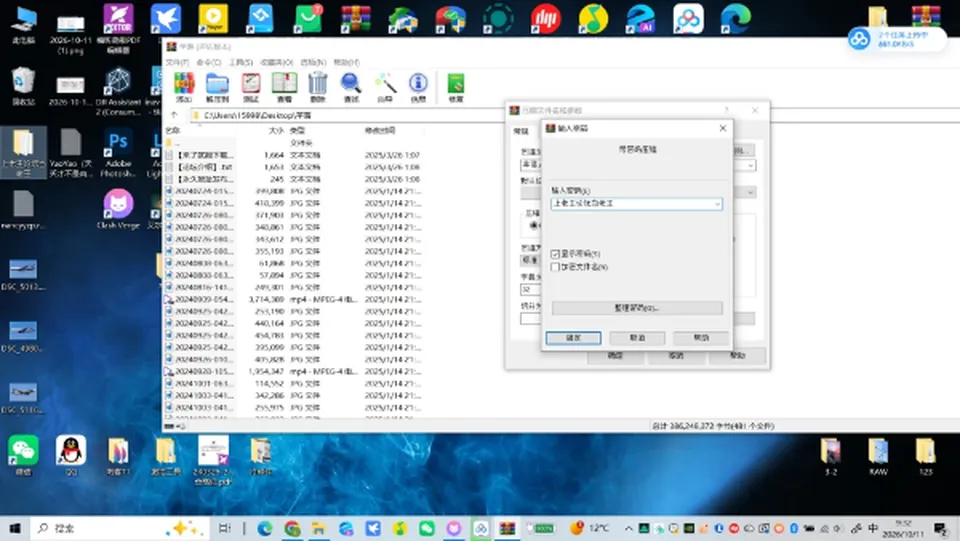This screenshot has width=960, height=541.
Task: Select the QQ penguin desktop icon
Action: click(71, 455)
